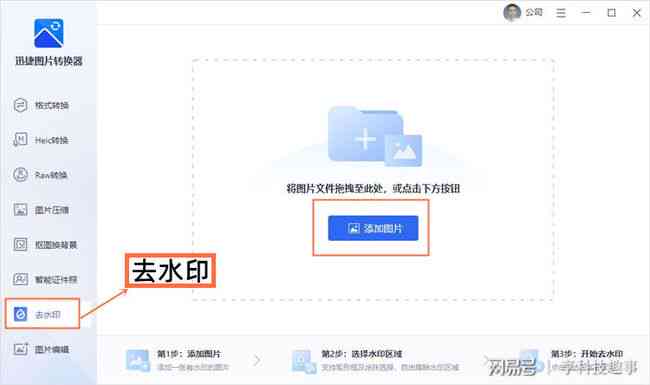The height and width of the screenshot is (385, 650).
Task: Click the 第2步：选择水印区域 step label
Action: click(362, 354)
